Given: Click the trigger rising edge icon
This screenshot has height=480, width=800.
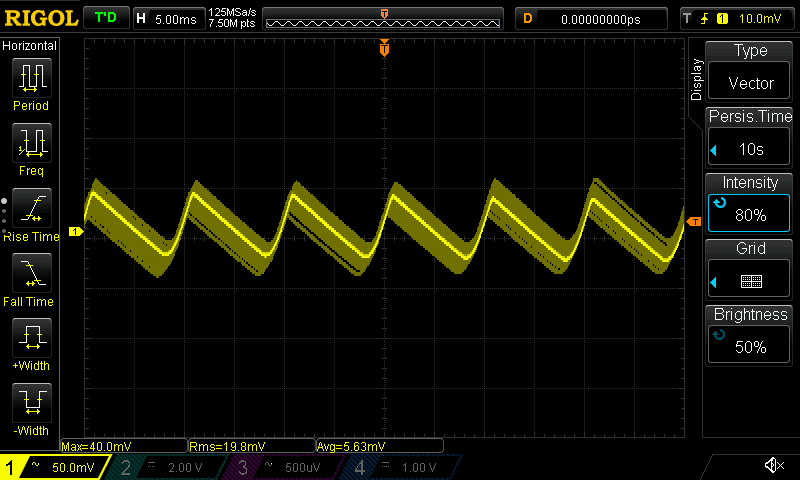Looking at the screenshot, I should [705, 19].
